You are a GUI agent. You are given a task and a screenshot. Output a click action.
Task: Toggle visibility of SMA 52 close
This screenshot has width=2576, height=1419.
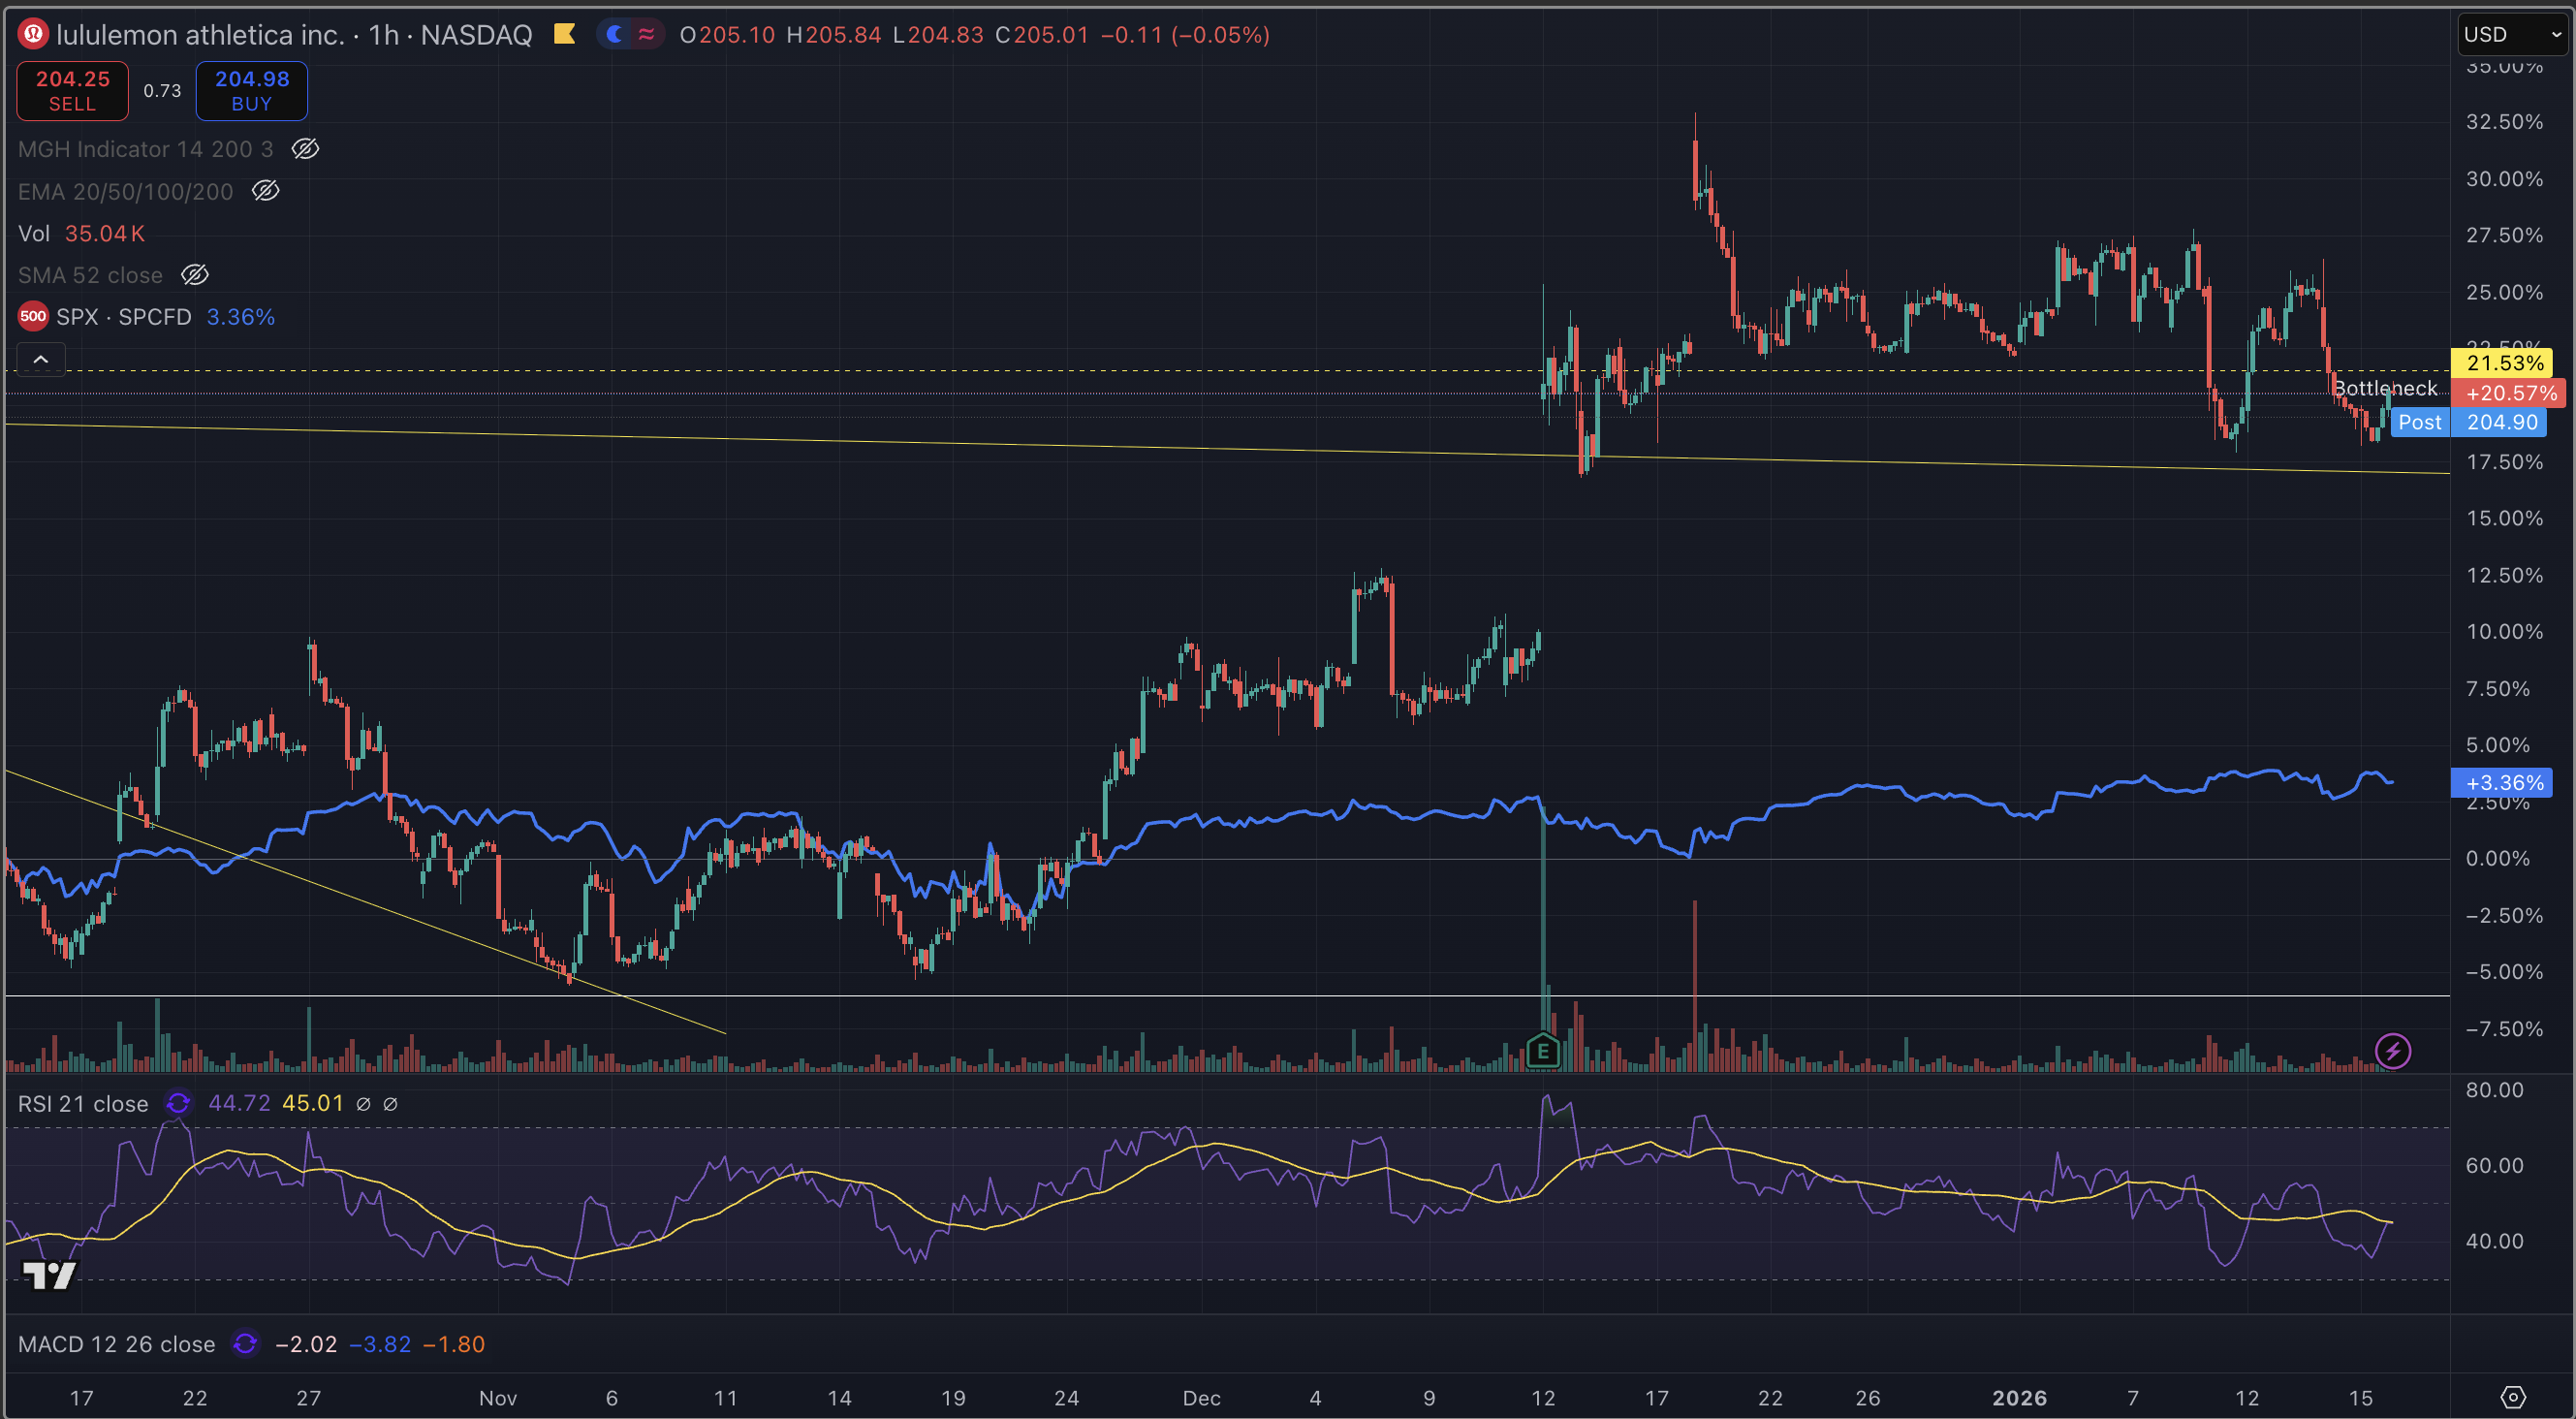(195, 275)
